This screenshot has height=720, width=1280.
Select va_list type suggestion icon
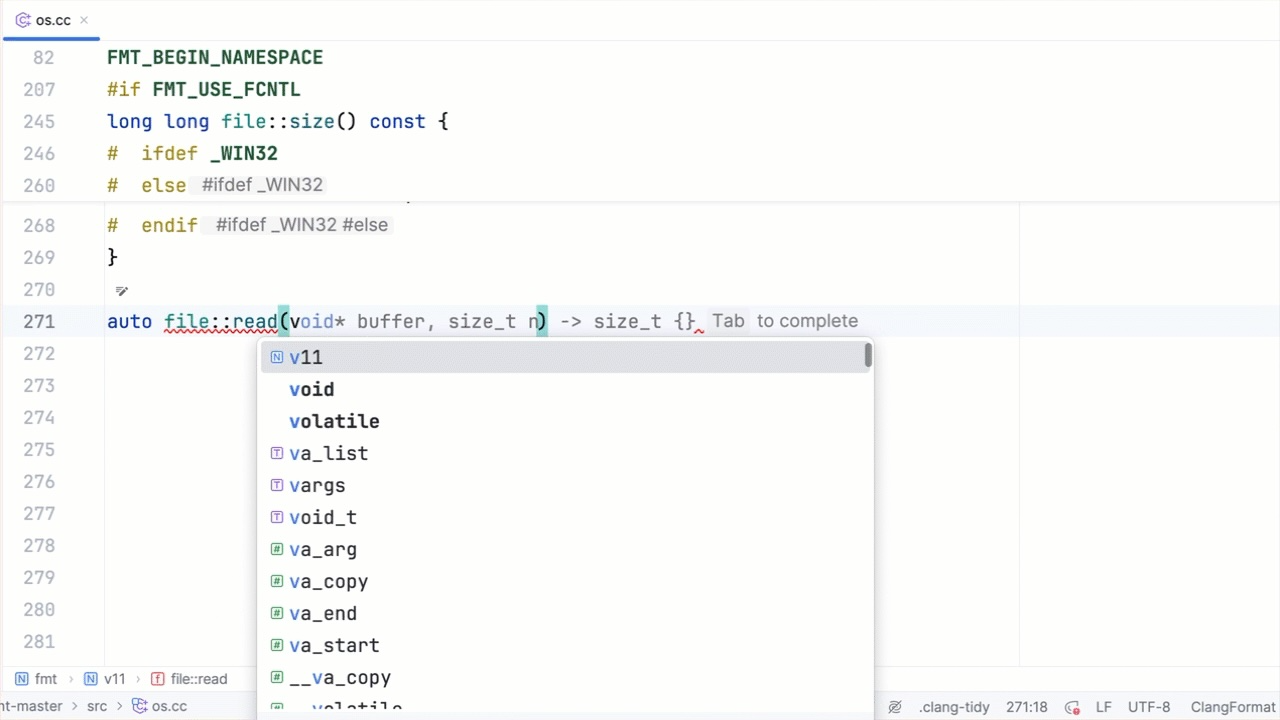click(x=277, y=453)
